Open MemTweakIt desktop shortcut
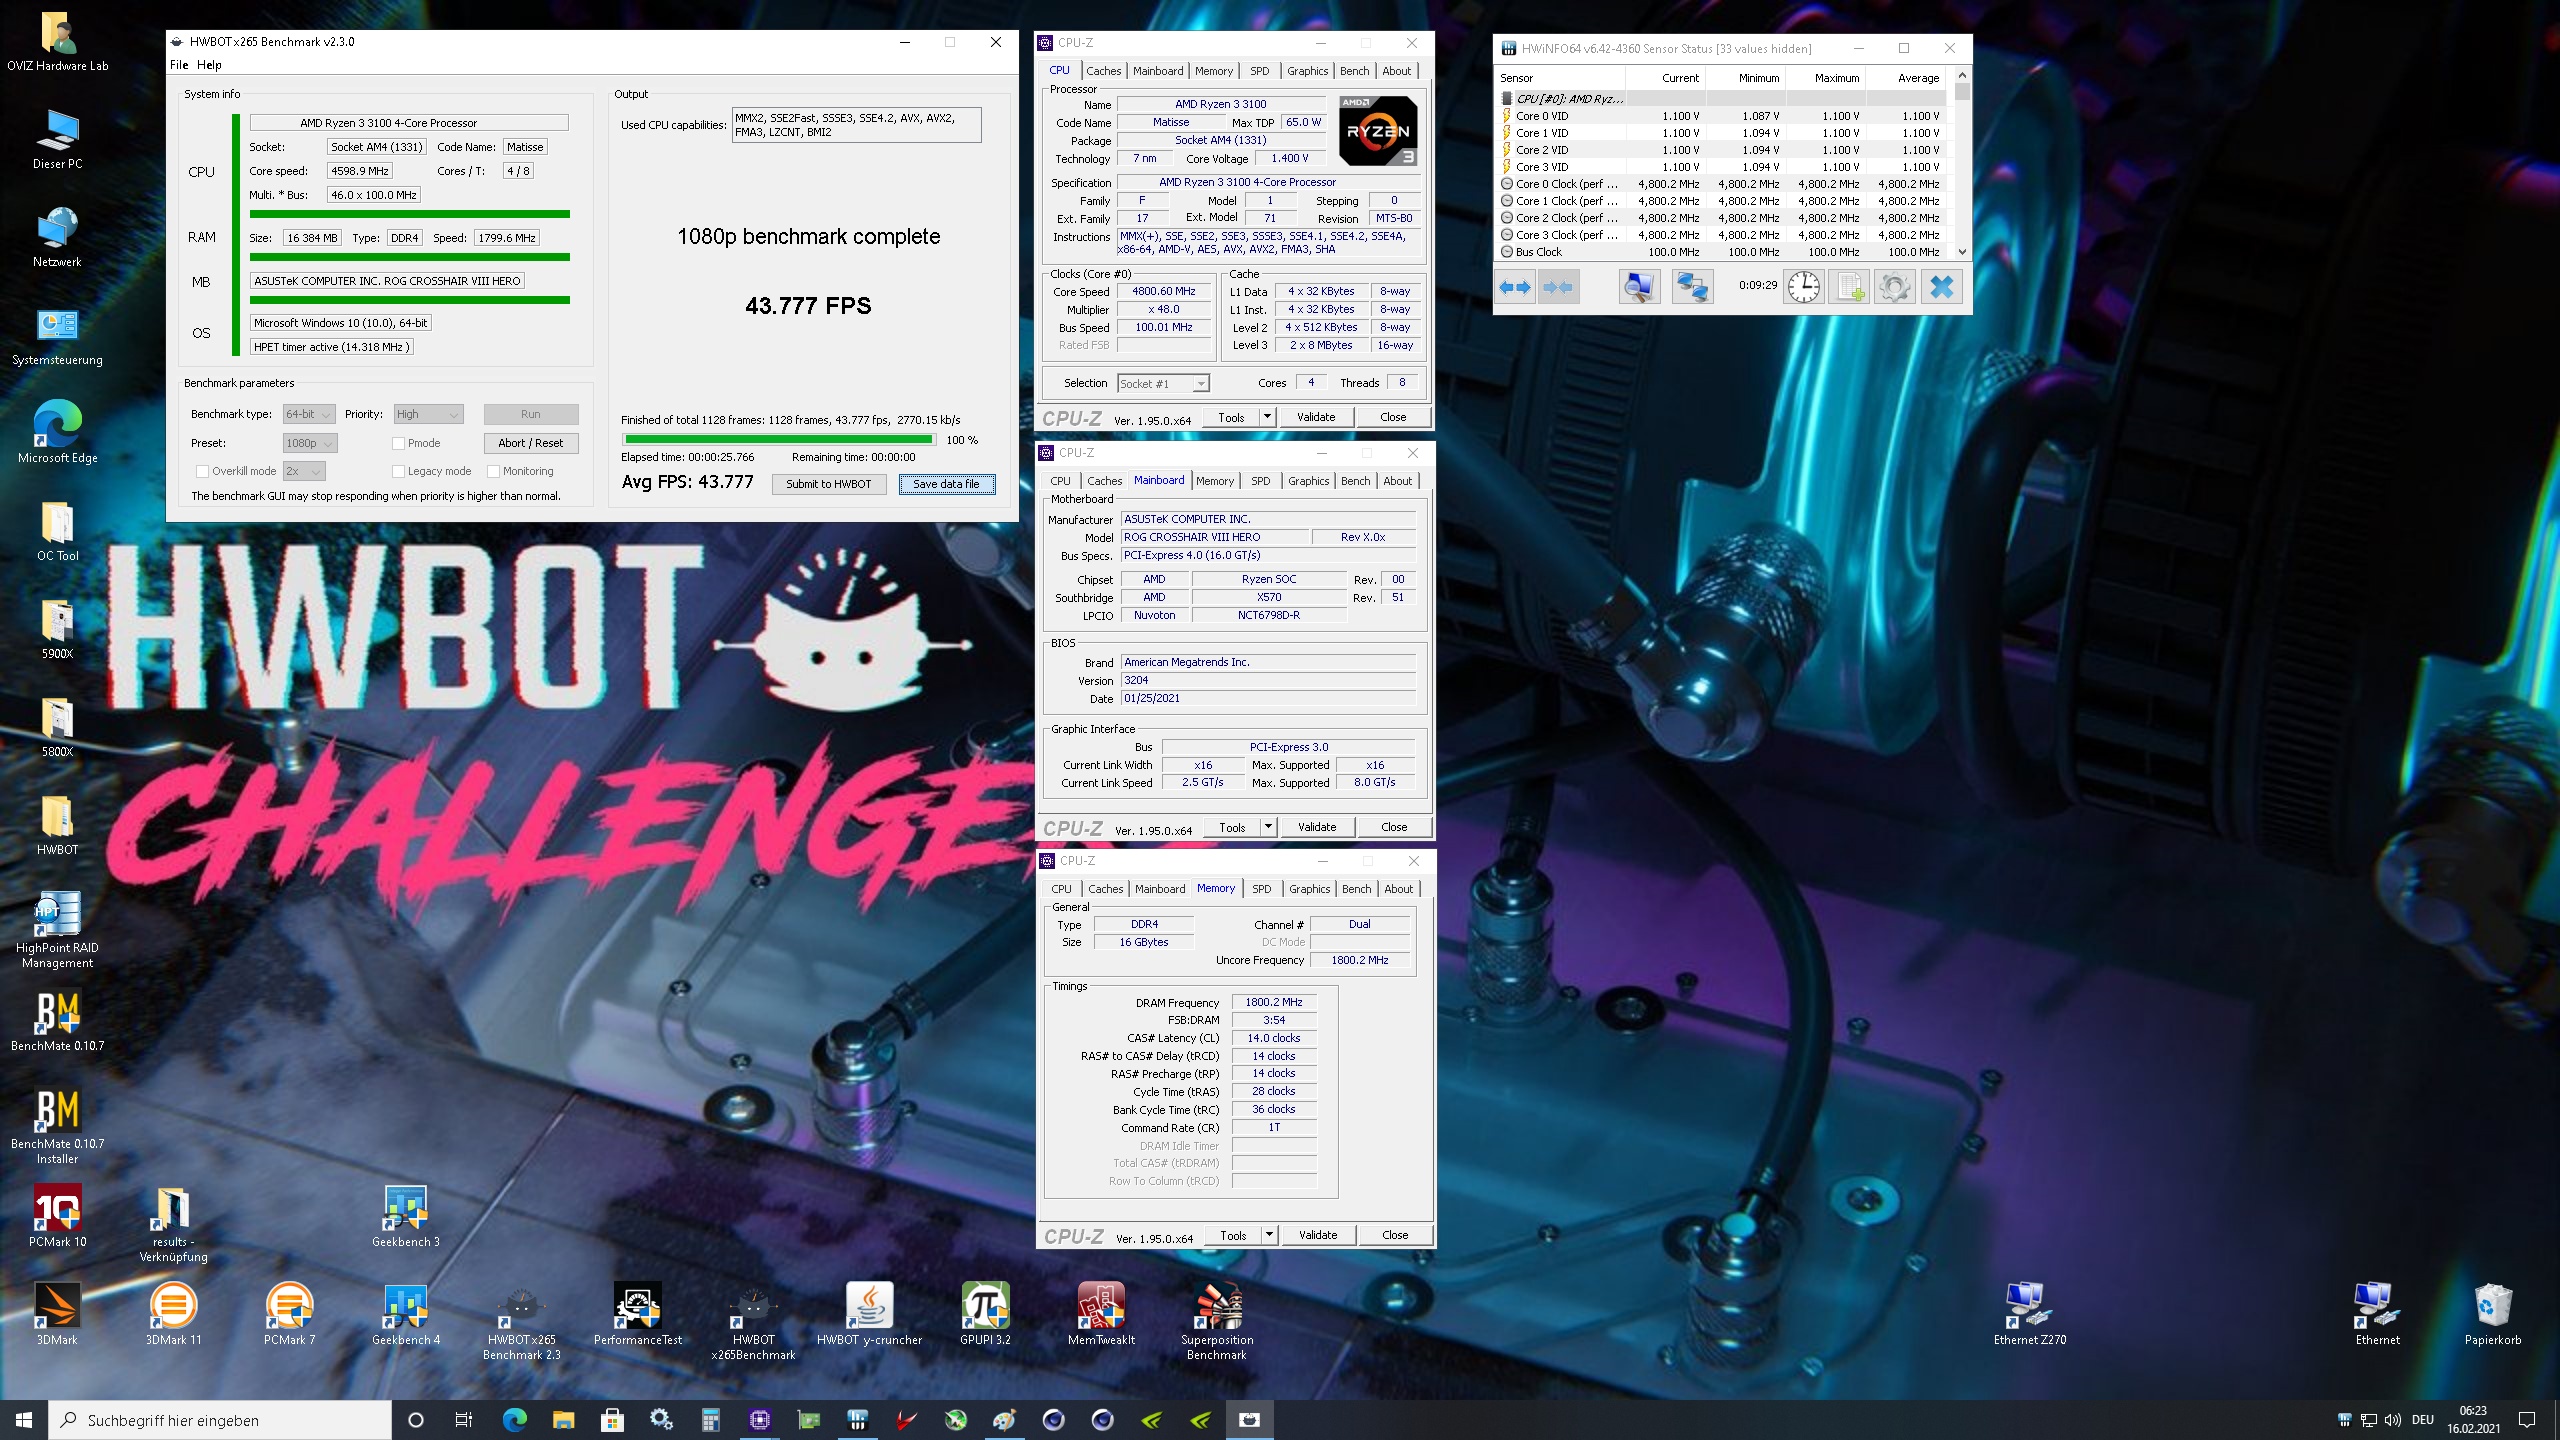Viewport: 2560px width, 1440px height. 1101,1314
